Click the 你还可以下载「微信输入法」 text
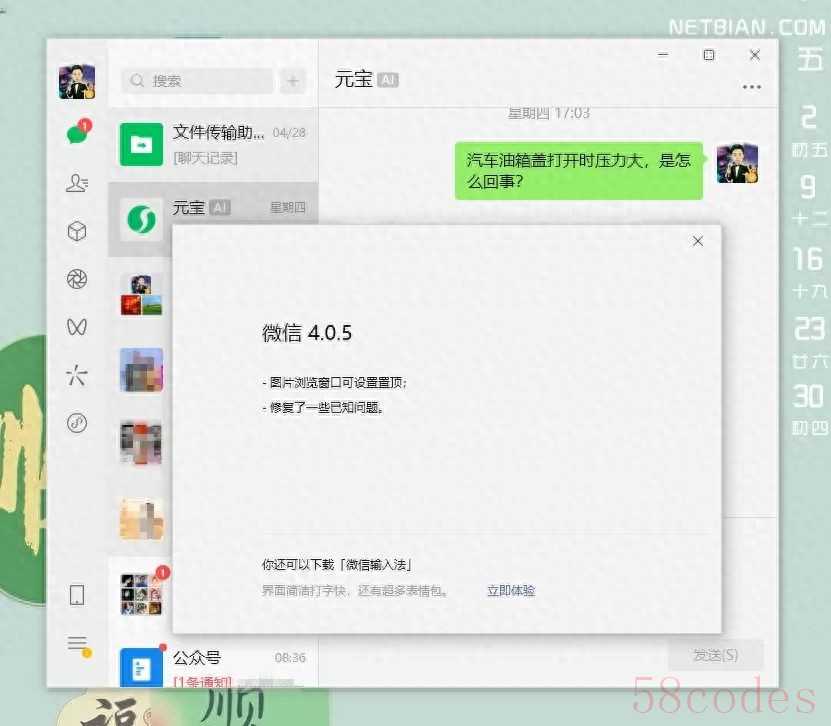Screen dimensions: 831x726 (337, 565)
